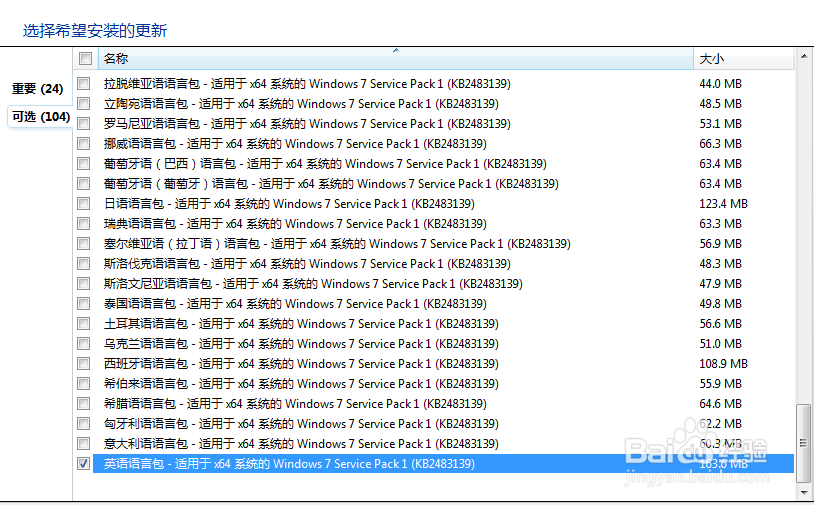Click the vertical scrollbar thumb
This screenshot has width=814, height=505.
(x=803, y=443)
